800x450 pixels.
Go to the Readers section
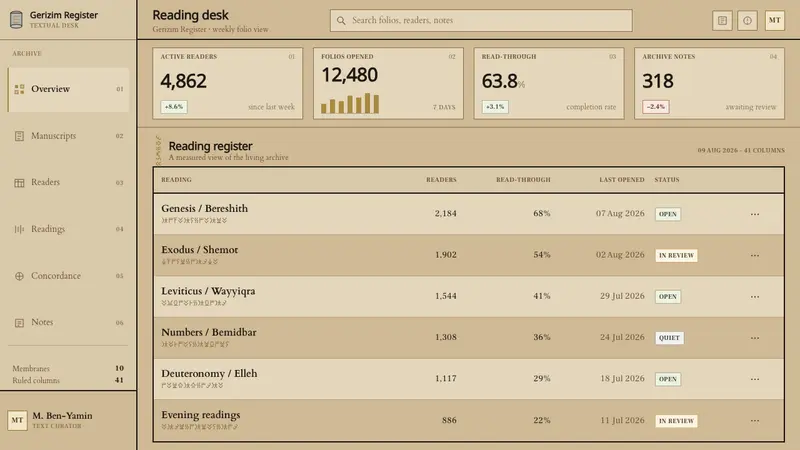pyautogui.click(x=68, y=183)
